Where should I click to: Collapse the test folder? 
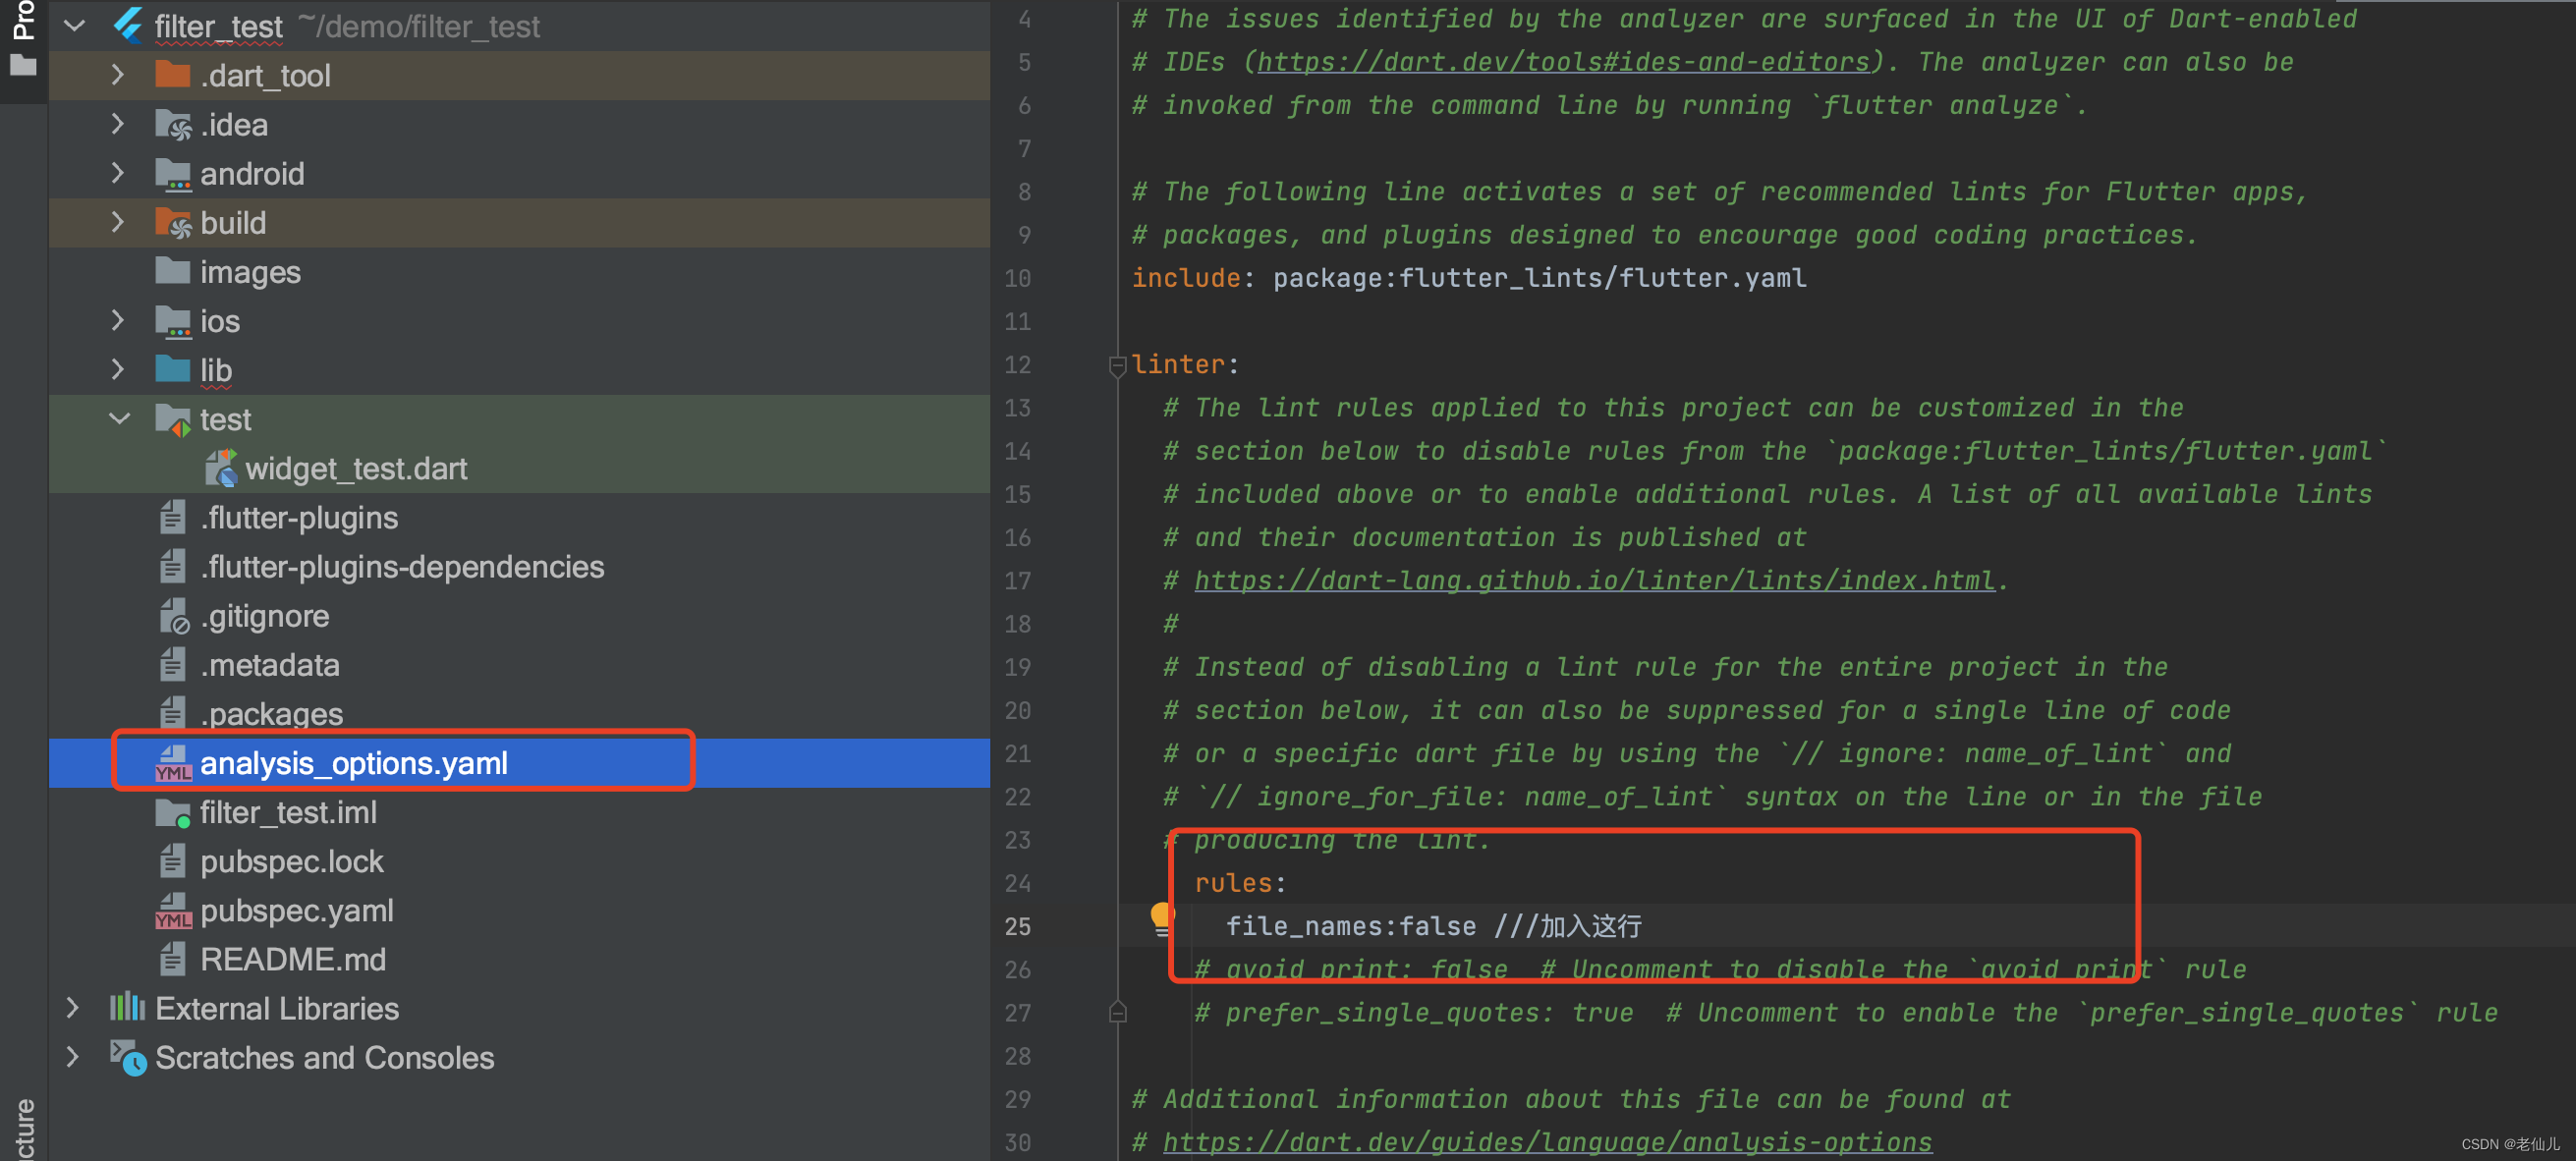(119, 419)
